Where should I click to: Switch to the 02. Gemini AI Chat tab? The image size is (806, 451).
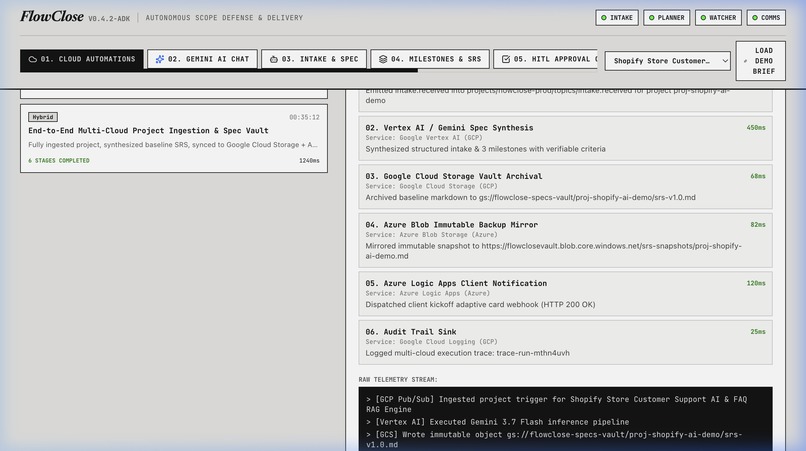point(202,59)
